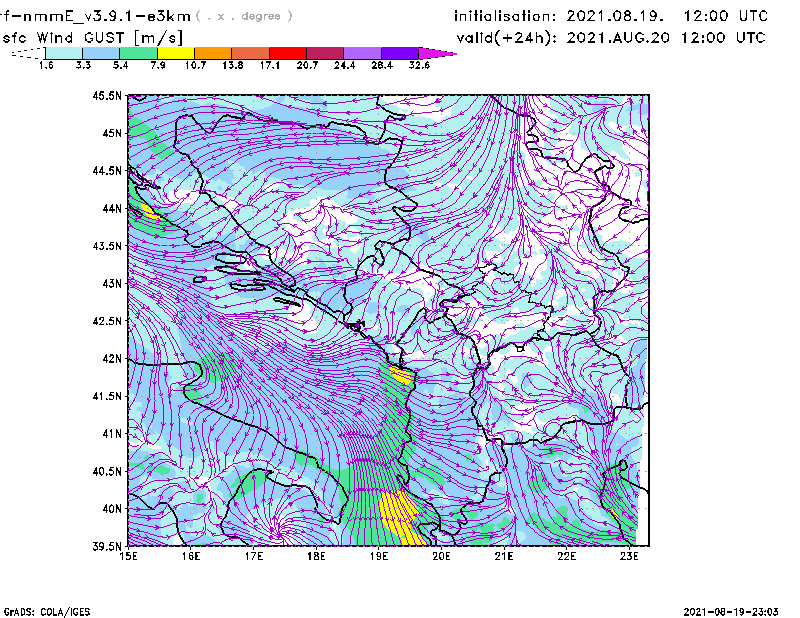Choose the crimson legend swatch after 20.7
Viewport: 800px width, 618px height.
(326, 53)
